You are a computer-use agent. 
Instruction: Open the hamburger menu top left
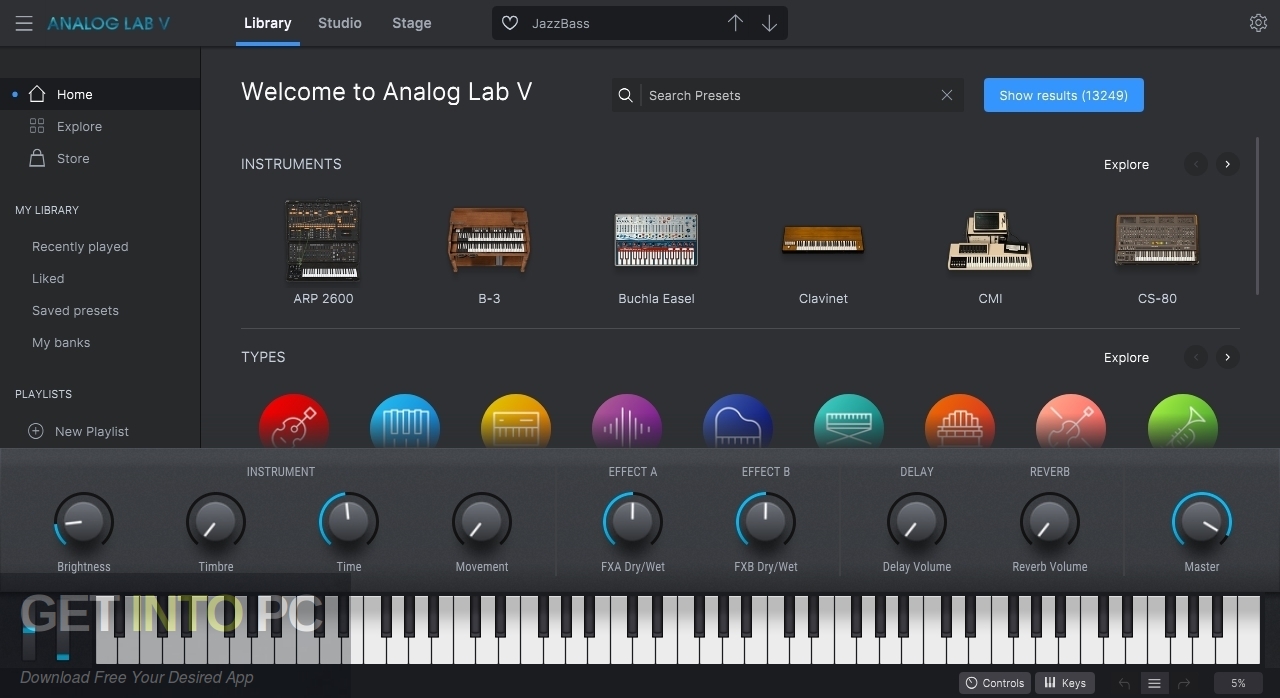tap(24, 23)
